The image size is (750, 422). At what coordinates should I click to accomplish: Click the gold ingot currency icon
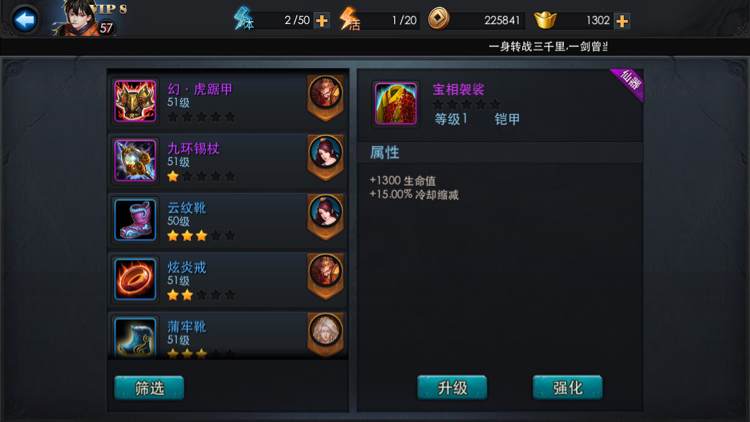tap(545, 20)
